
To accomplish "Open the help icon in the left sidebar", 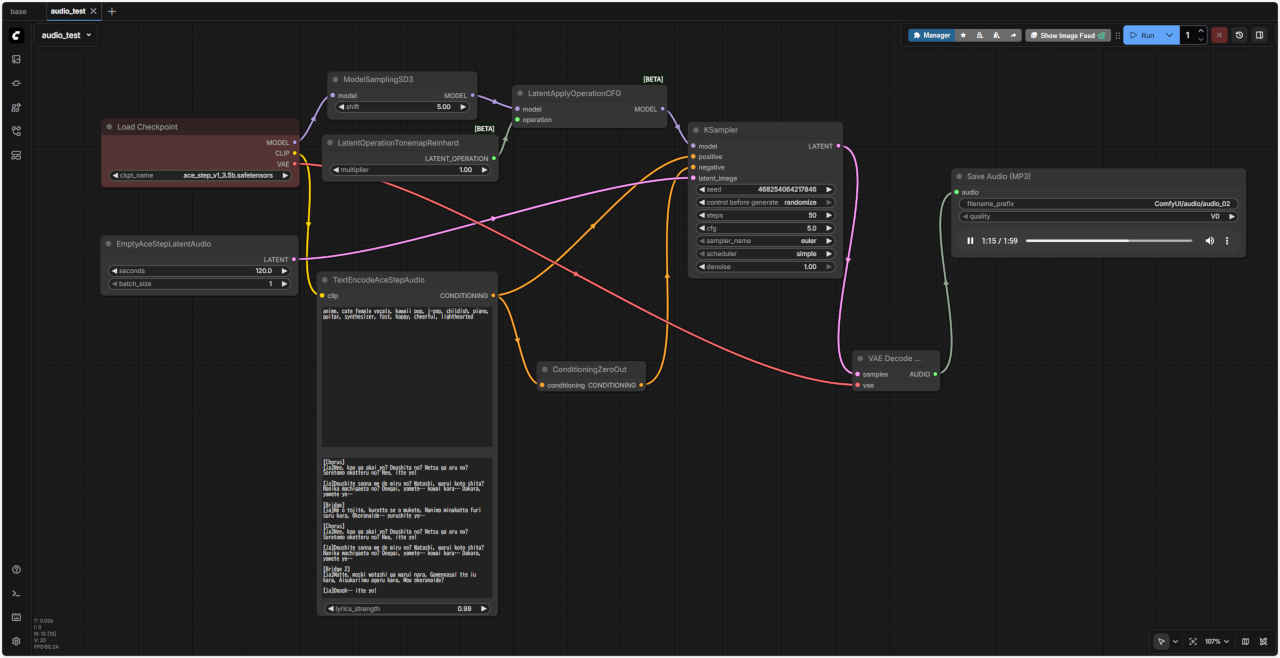I will pyautogui.click(x=16, y=569).
